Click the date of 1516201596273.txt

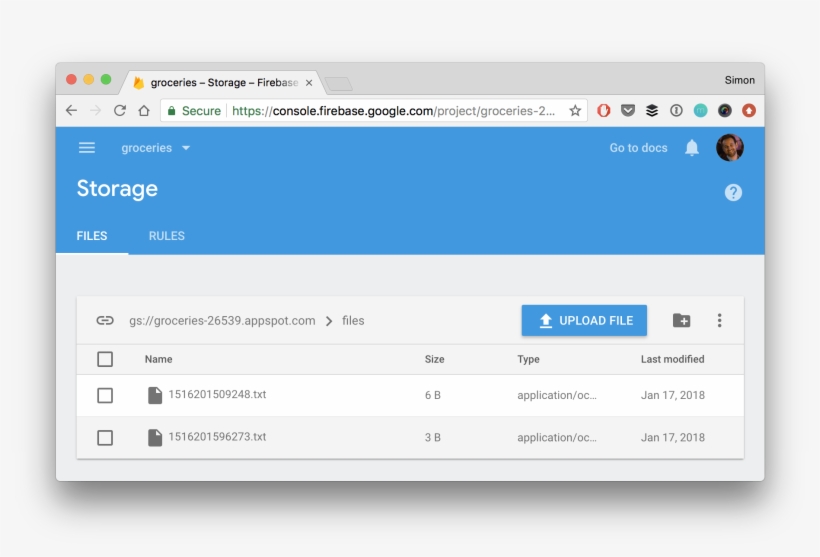673,438
